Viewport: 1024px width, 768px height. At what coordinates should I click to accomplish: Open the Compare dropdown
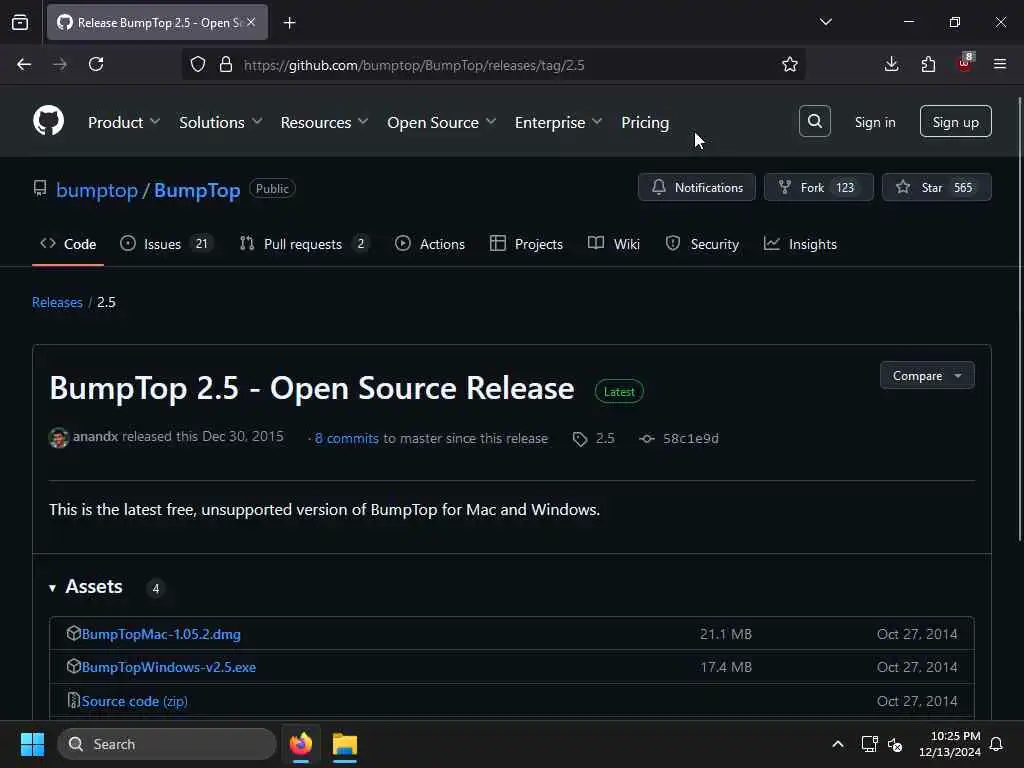[x=927, y=376]
